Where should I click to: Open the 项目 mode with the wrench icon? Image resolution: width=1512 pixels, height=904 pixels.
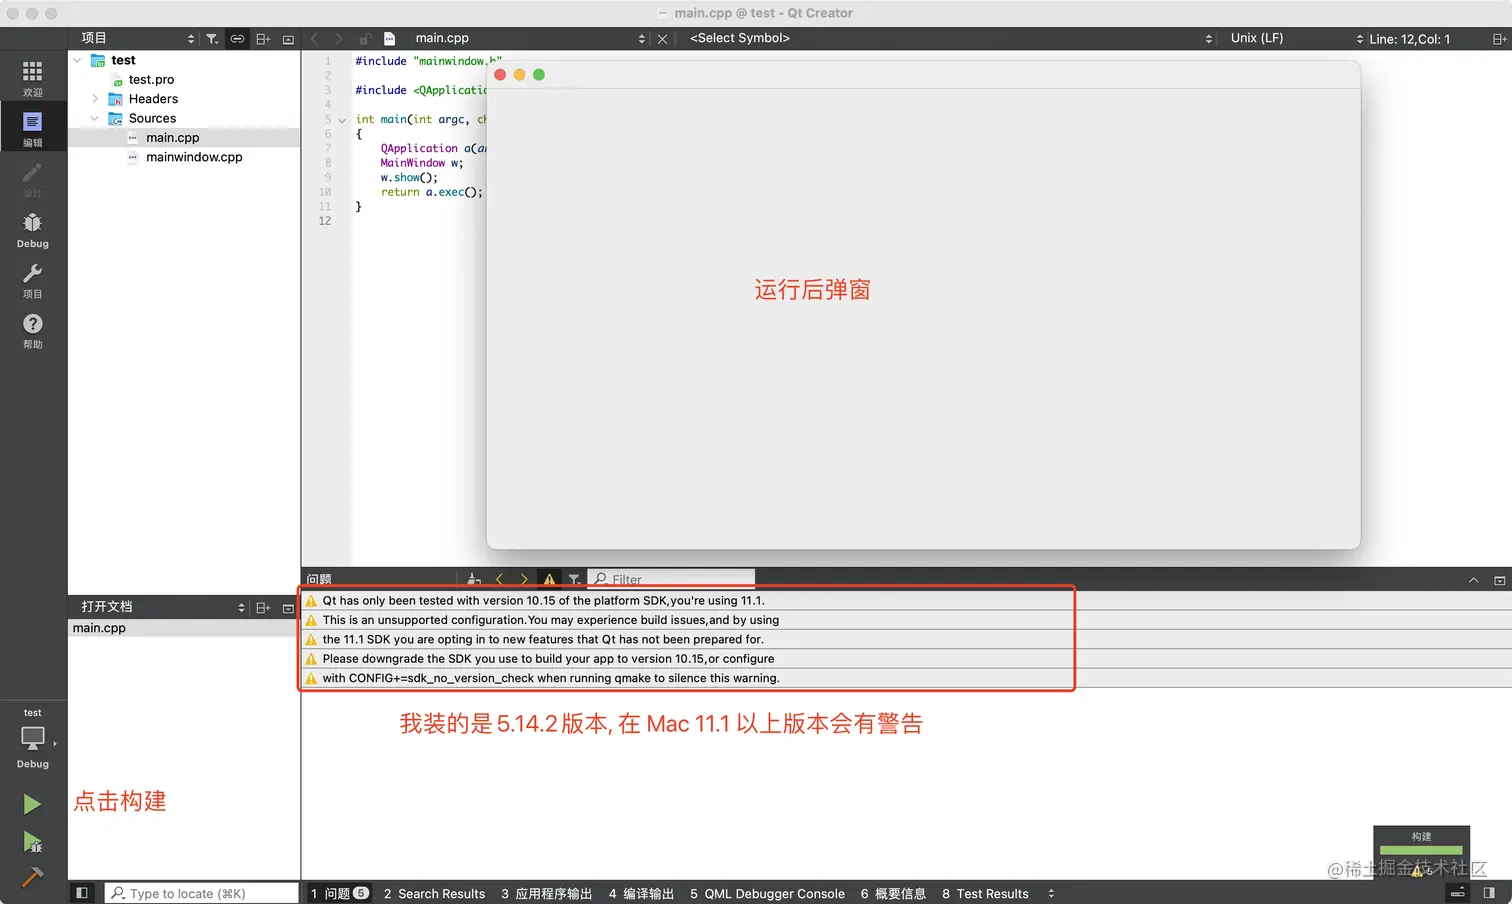coord(33,279)
